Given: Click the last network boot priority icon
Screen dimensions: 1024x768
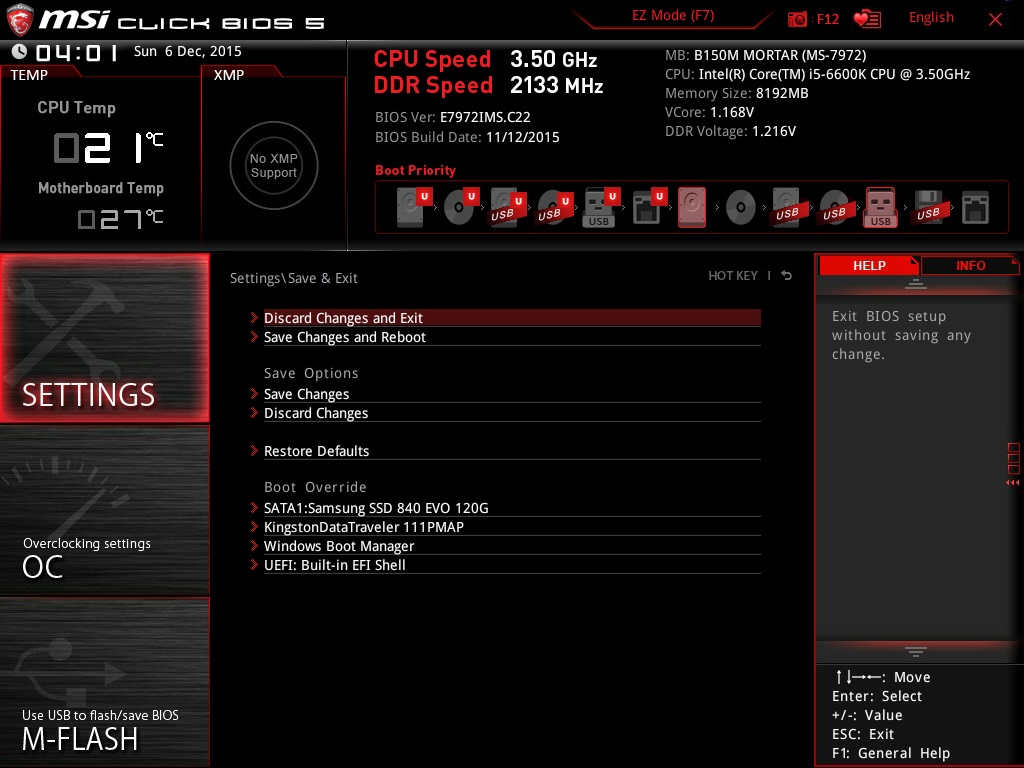Looking at the screenshot, I should 974,208.
